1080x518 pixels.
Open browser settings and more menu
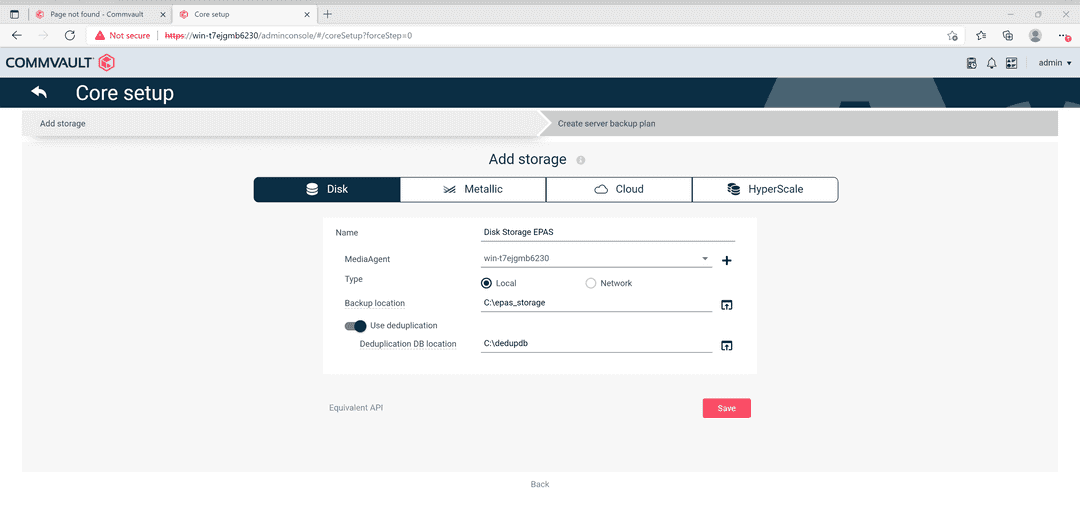pyautogui.click(x=1063, y=35)
